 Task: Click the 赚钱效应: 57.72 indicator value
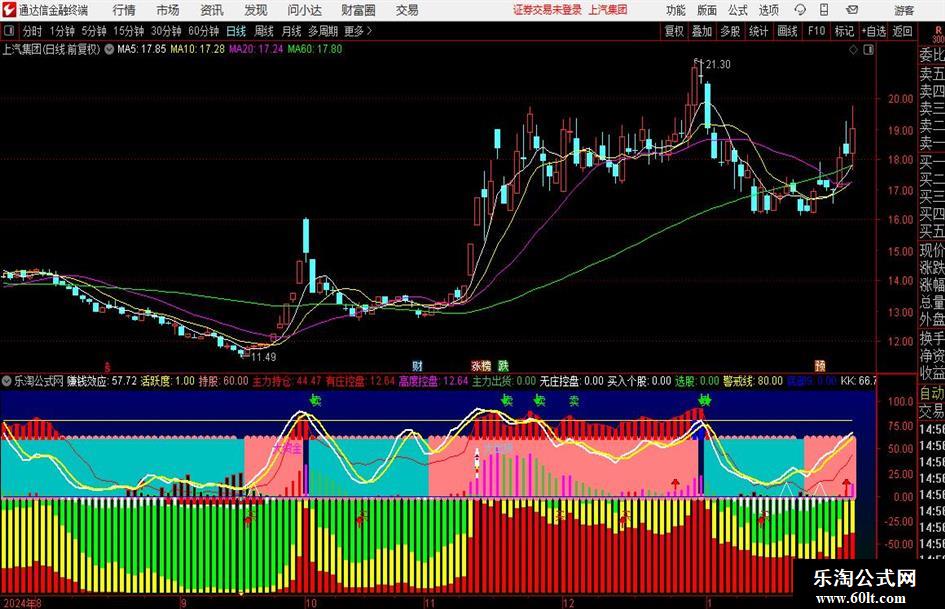(x=102, y=381)
